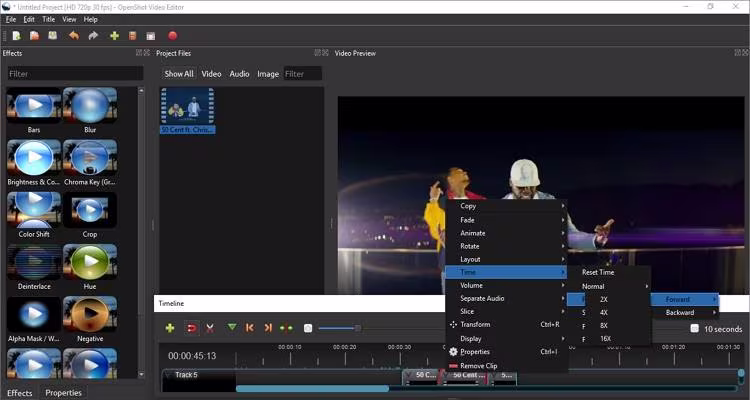Click the green Add Marker icon

point(232,328)
